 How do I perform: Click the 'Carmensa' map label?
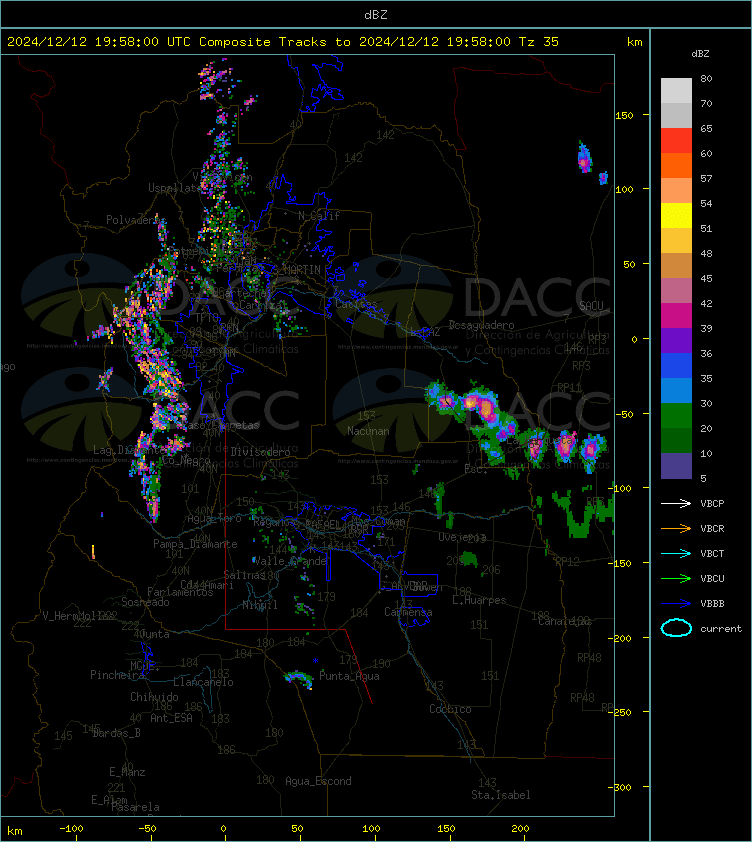click(x=408, y=612)
